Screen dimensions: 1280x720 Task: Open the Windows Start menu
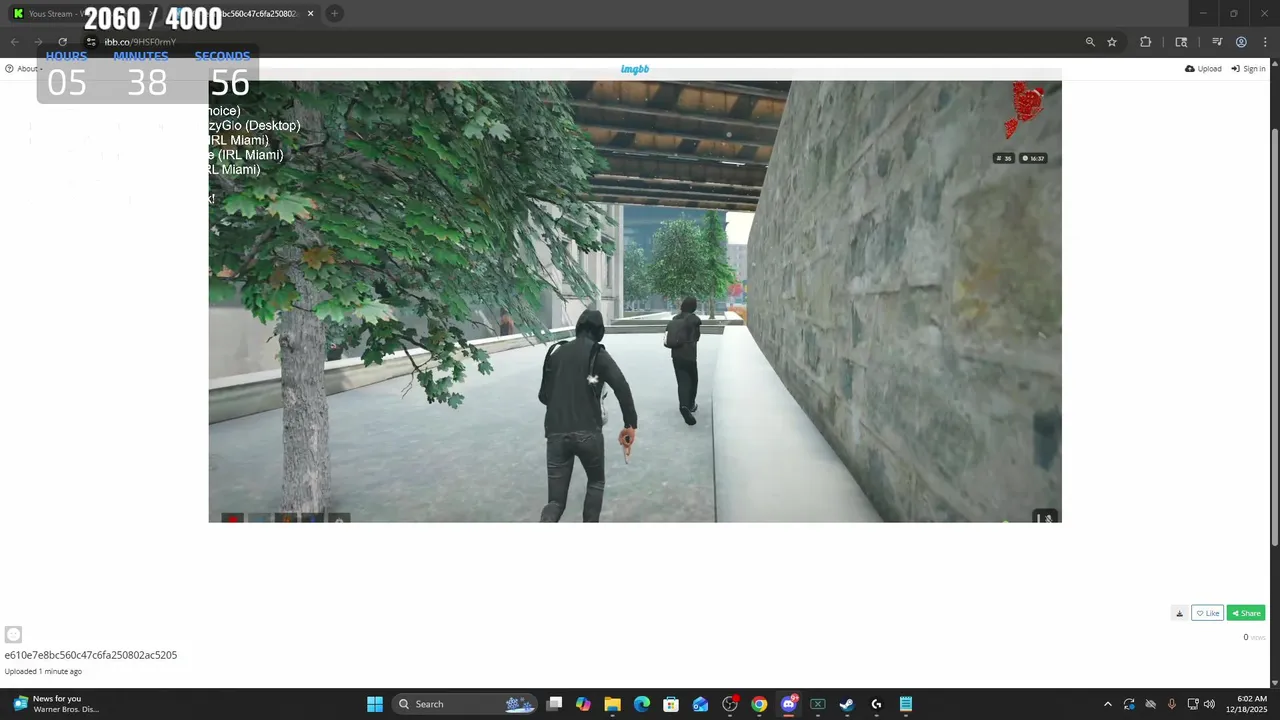coord(375,704)
